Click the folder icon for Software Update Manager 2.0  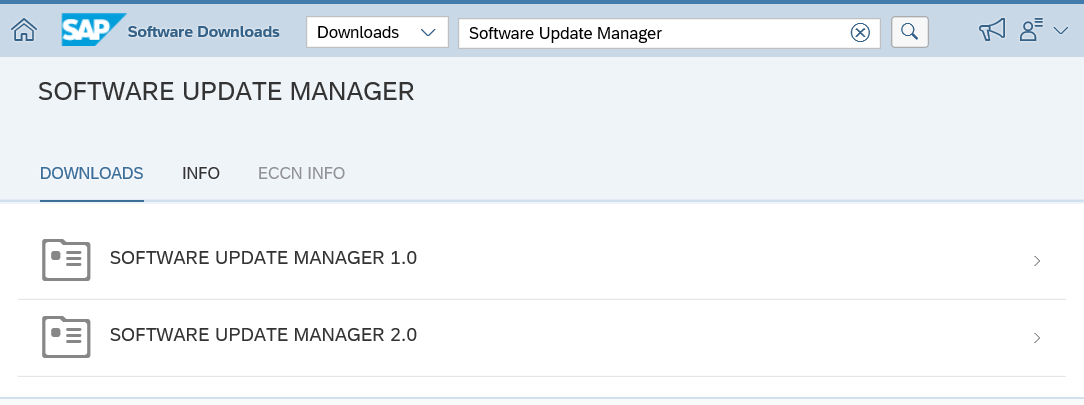pyautogui.click(x=66, y=337)
